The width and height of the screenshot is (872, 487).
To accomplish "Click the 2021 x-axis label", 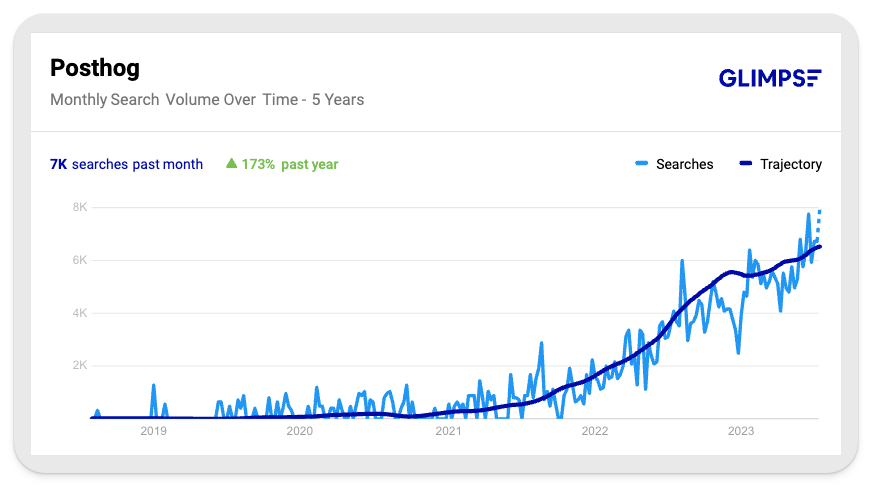I will click(448, 432).
